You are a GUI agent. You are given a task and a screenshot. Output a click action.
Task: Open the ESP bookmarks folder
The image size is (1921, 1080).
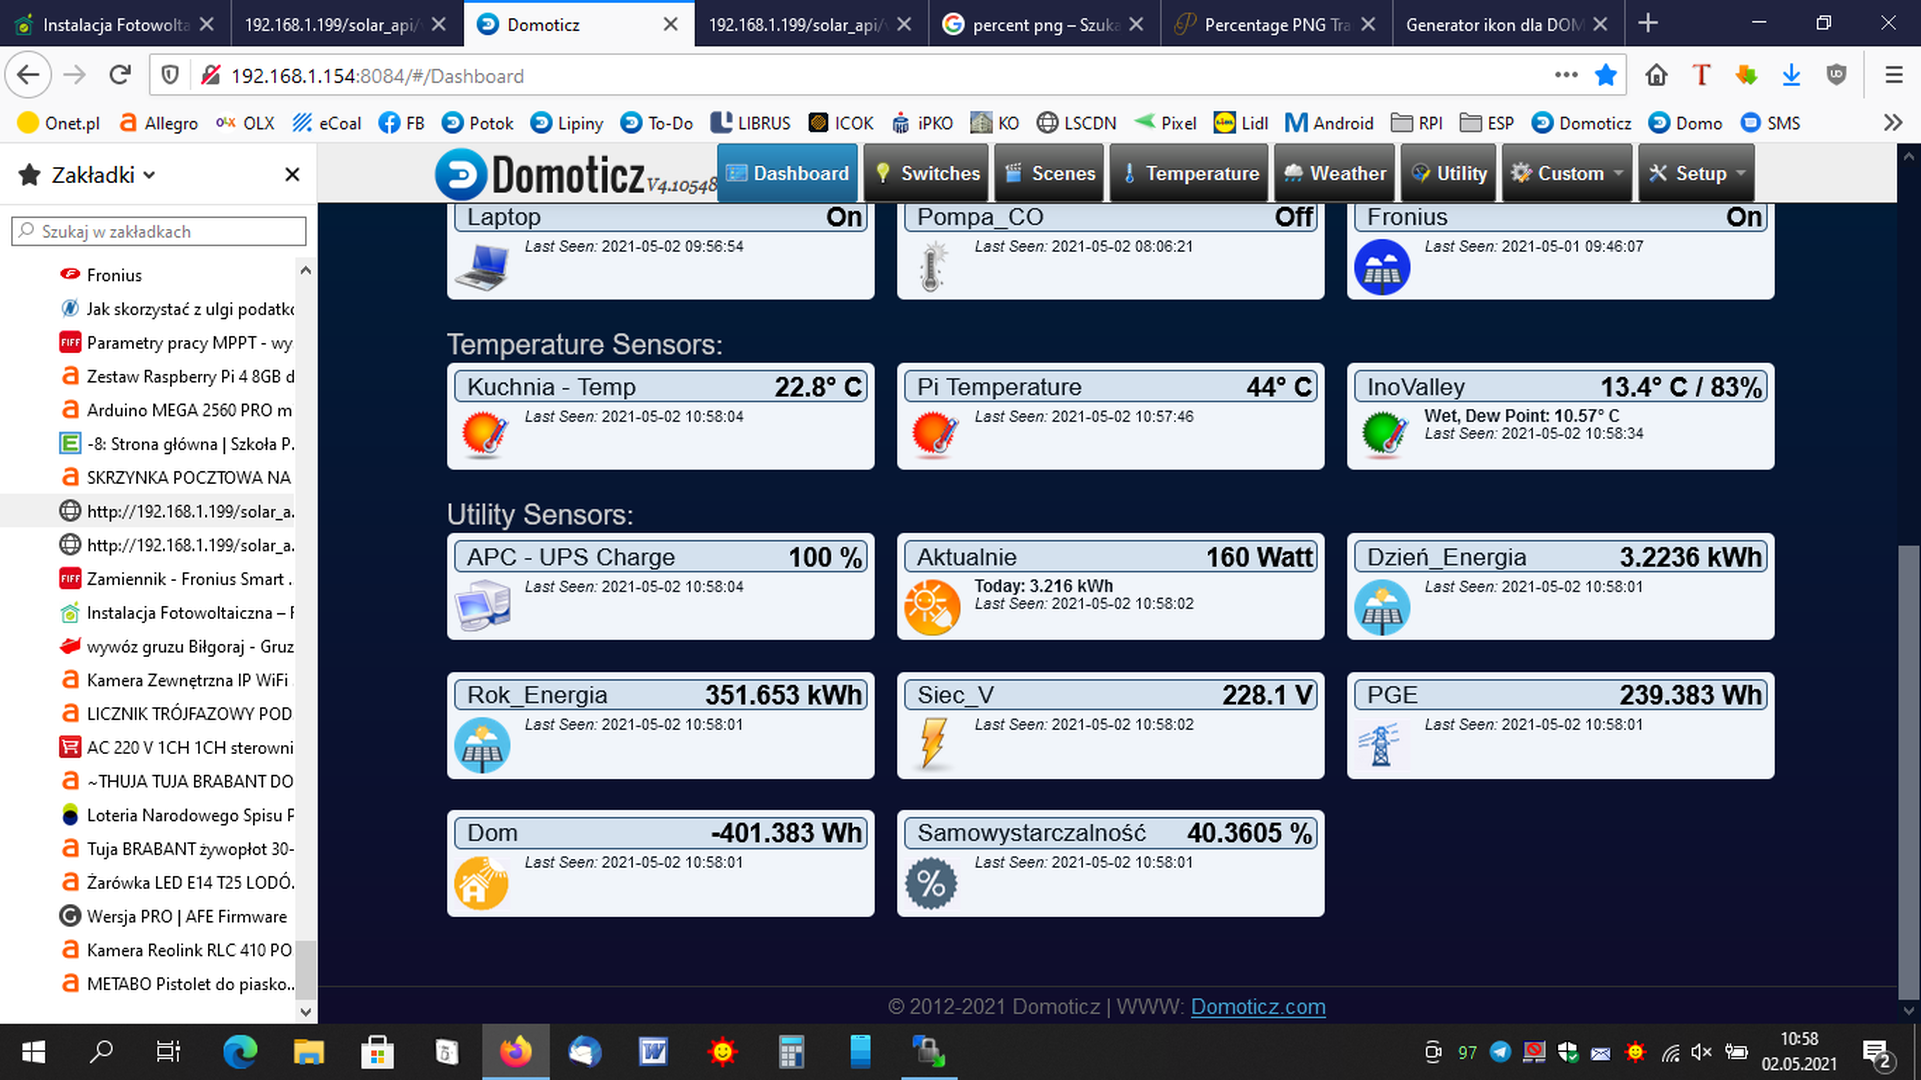[1487, 123]
